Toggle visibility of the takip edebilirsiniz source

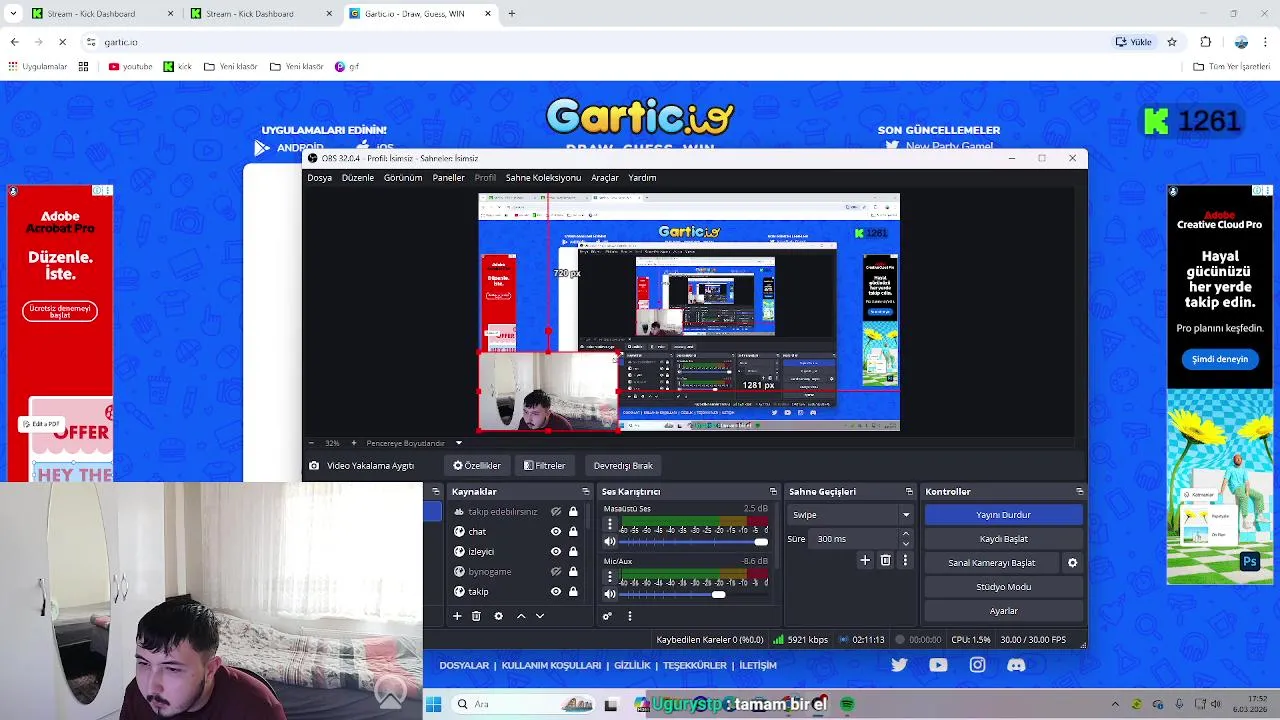(x=556, y=512)
